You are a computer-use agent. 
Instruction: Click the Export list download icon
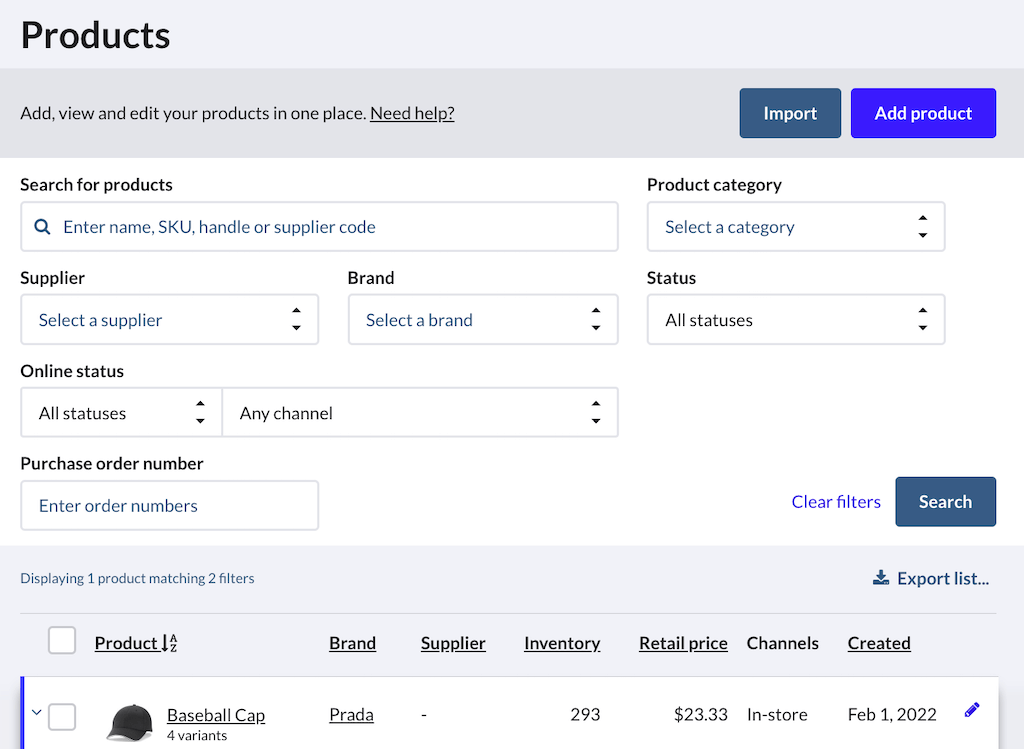pos(881,577)
